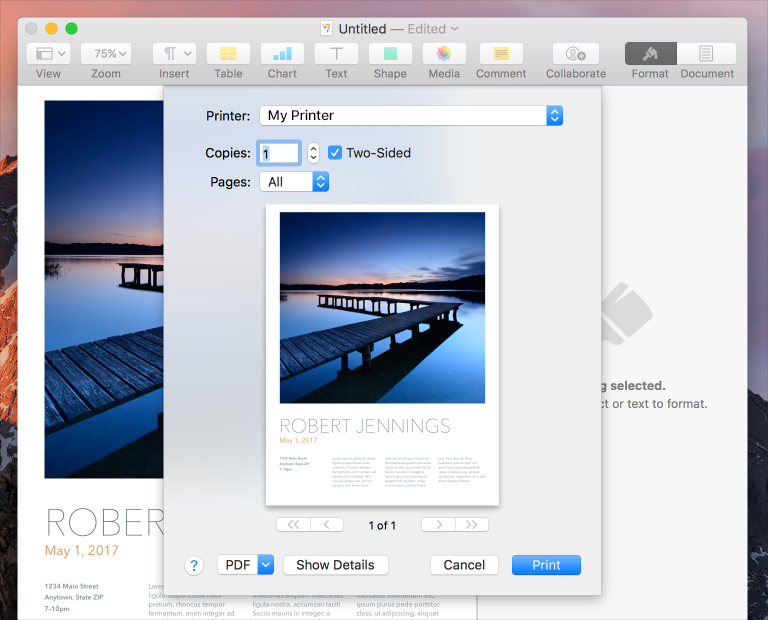Click the PDF button
768x620 pixels.
click(238, 565)
